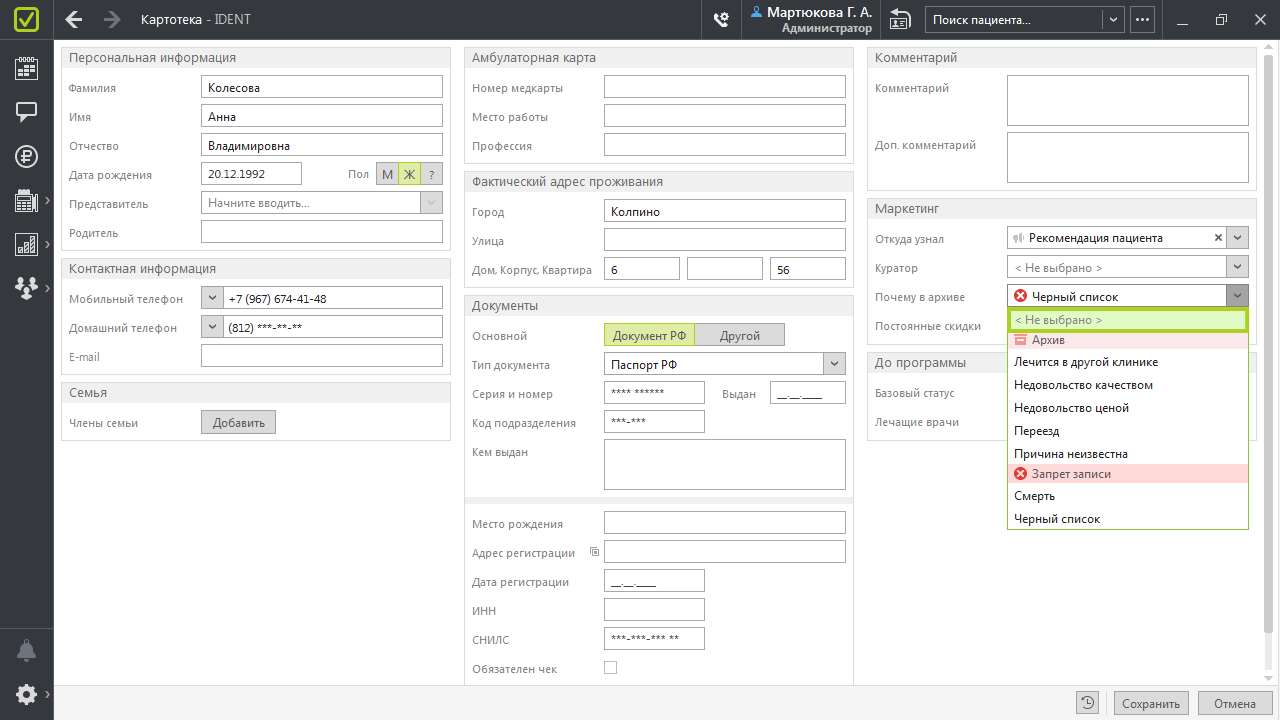Expand the Тип документа dropdown
Image resolution: width=1280 pixels, height=720 pixels.
tap(835, 365)
